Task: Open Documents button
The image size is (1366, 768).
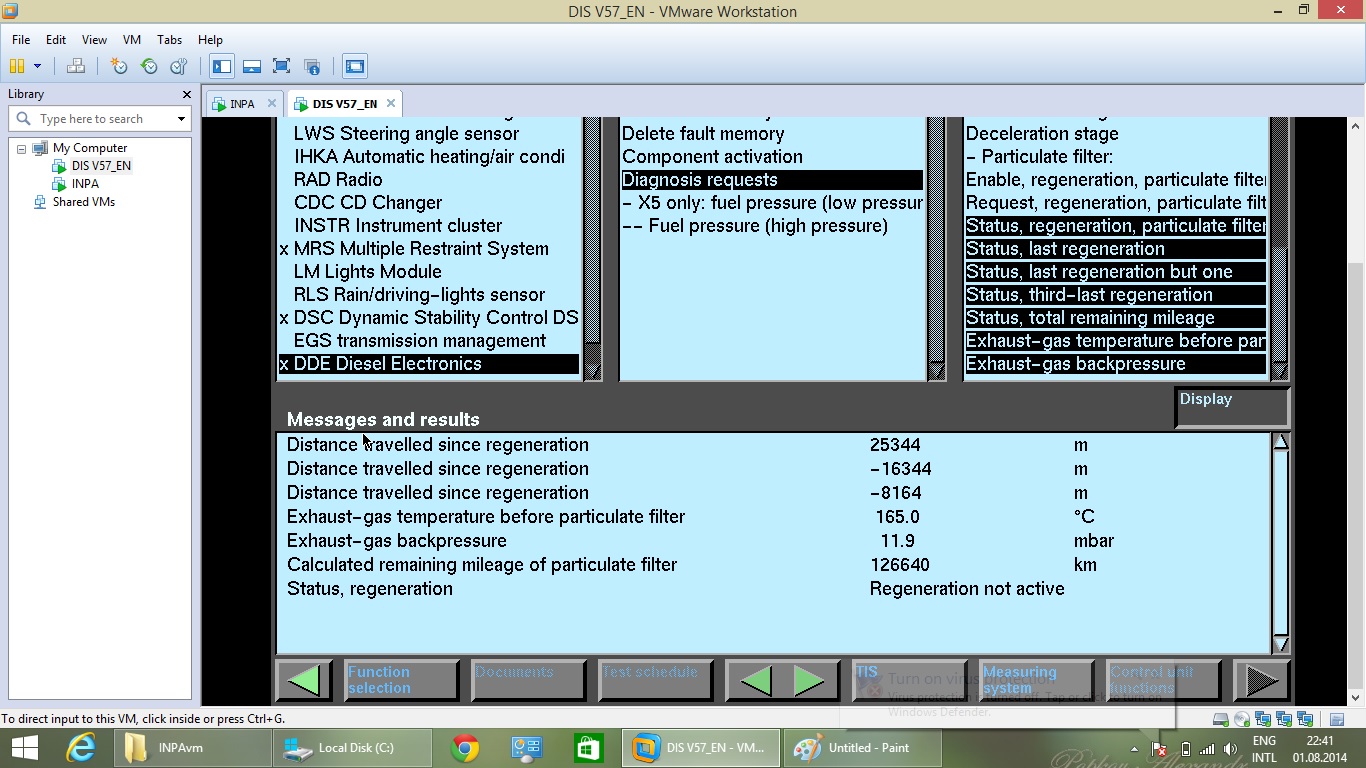Action: (528, 680)
